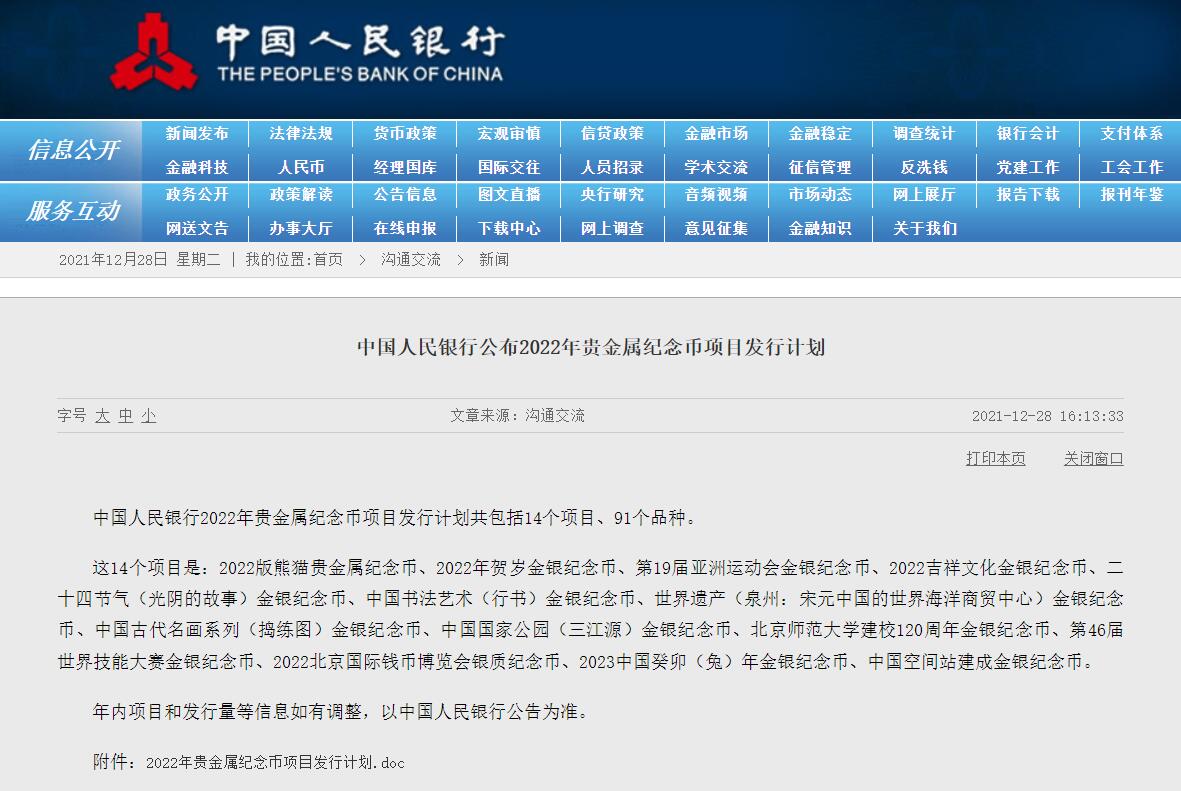
Task: Click the 打印本页 link
Action: point(996,459)
